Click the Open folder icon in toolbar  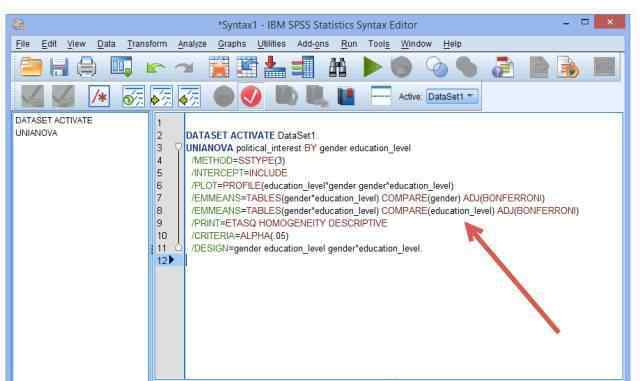click(x=31, y=67)
